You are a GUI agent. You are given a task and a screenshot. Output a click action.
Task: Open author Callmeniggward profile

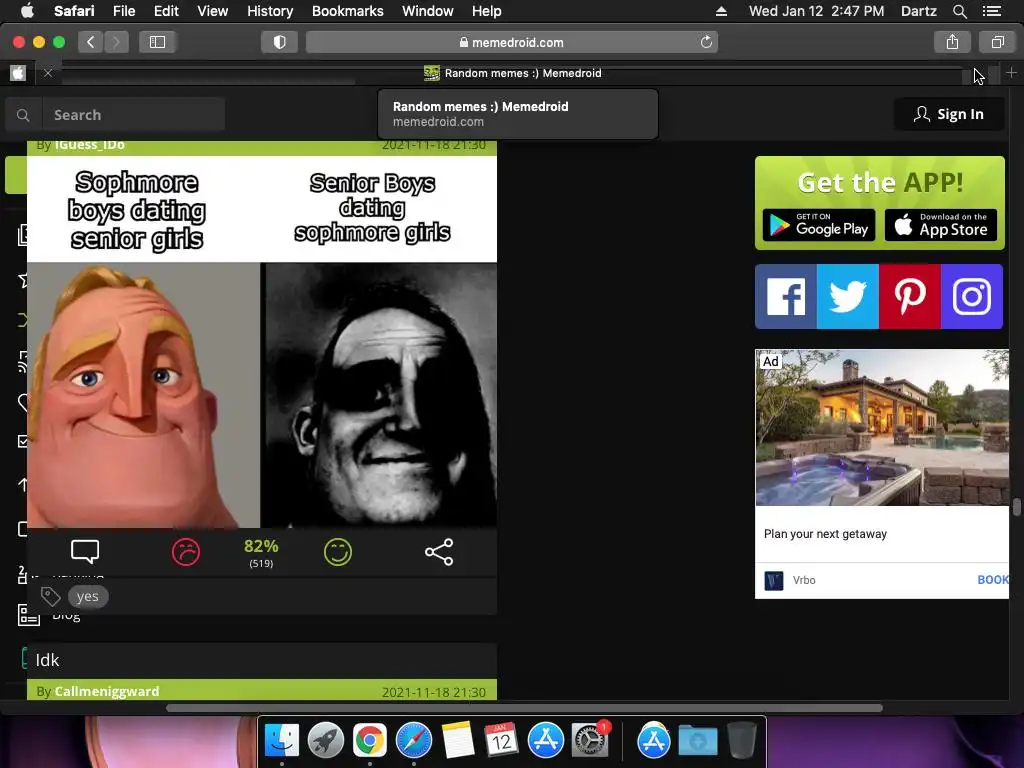[106, 691]
